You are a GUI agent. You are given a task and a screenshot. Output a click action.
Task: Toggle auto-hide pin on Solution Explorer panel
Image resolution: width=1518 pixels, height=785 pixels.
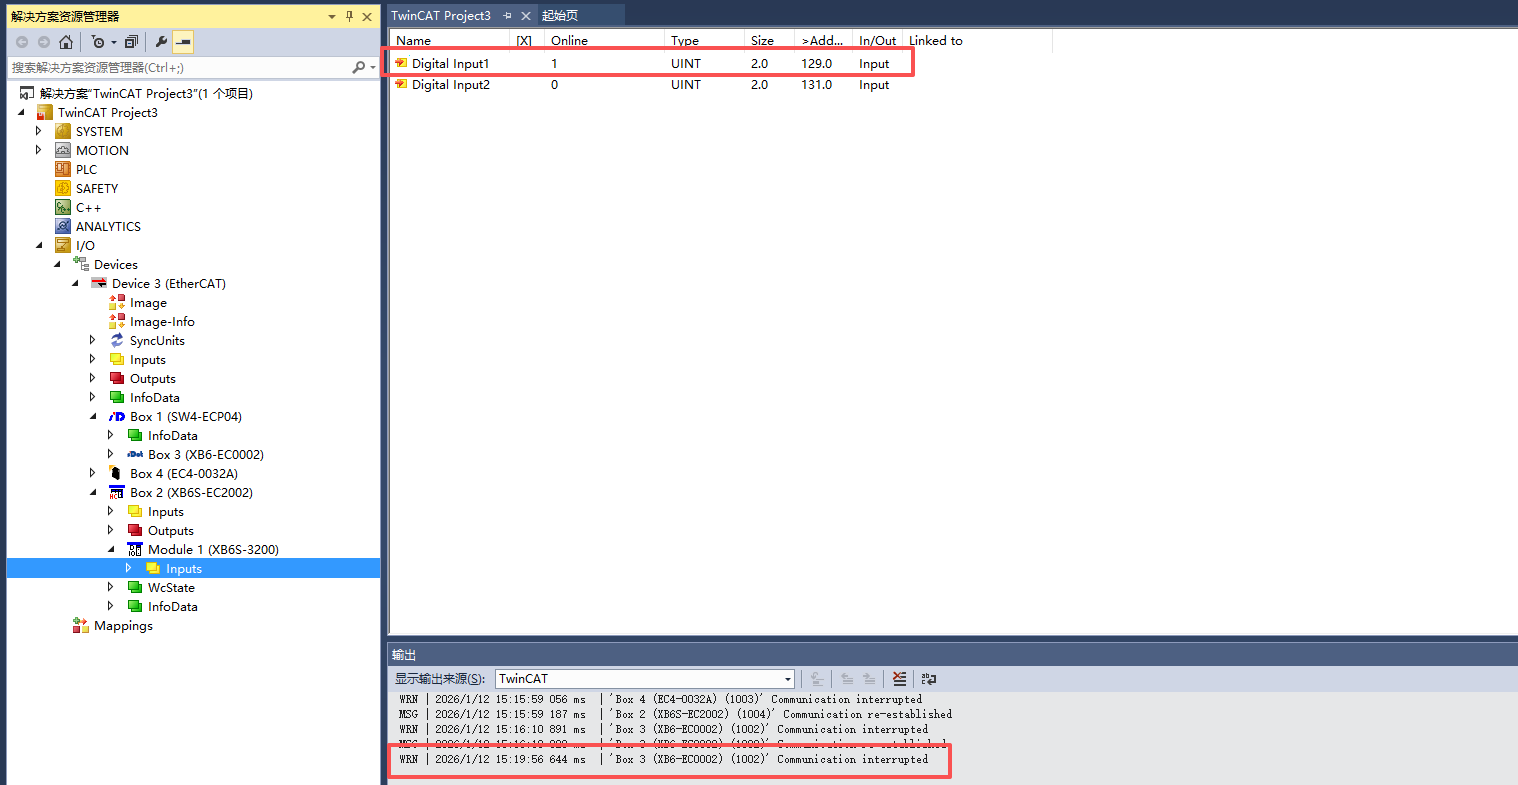(x=349, y=16)
